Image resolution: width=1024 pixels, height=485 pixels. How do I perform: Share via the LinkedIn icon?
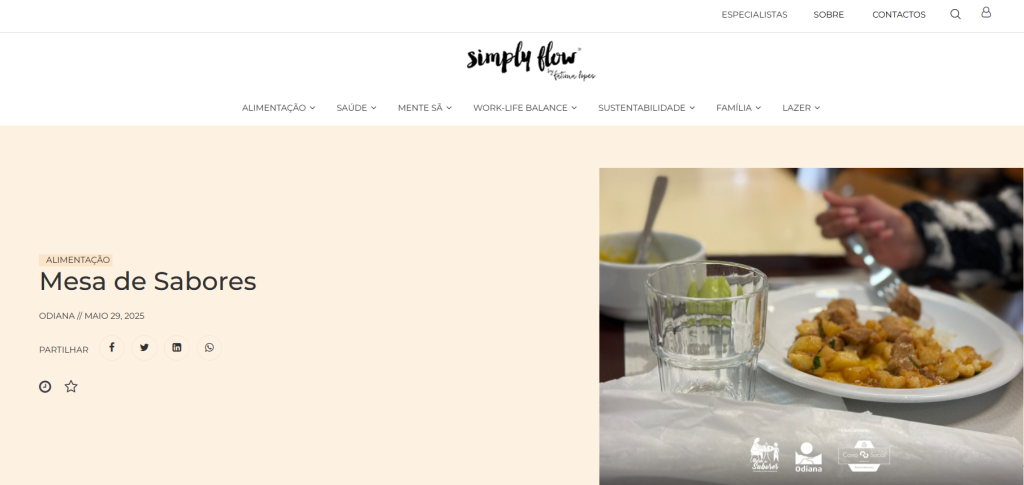[x=177, y=348]
